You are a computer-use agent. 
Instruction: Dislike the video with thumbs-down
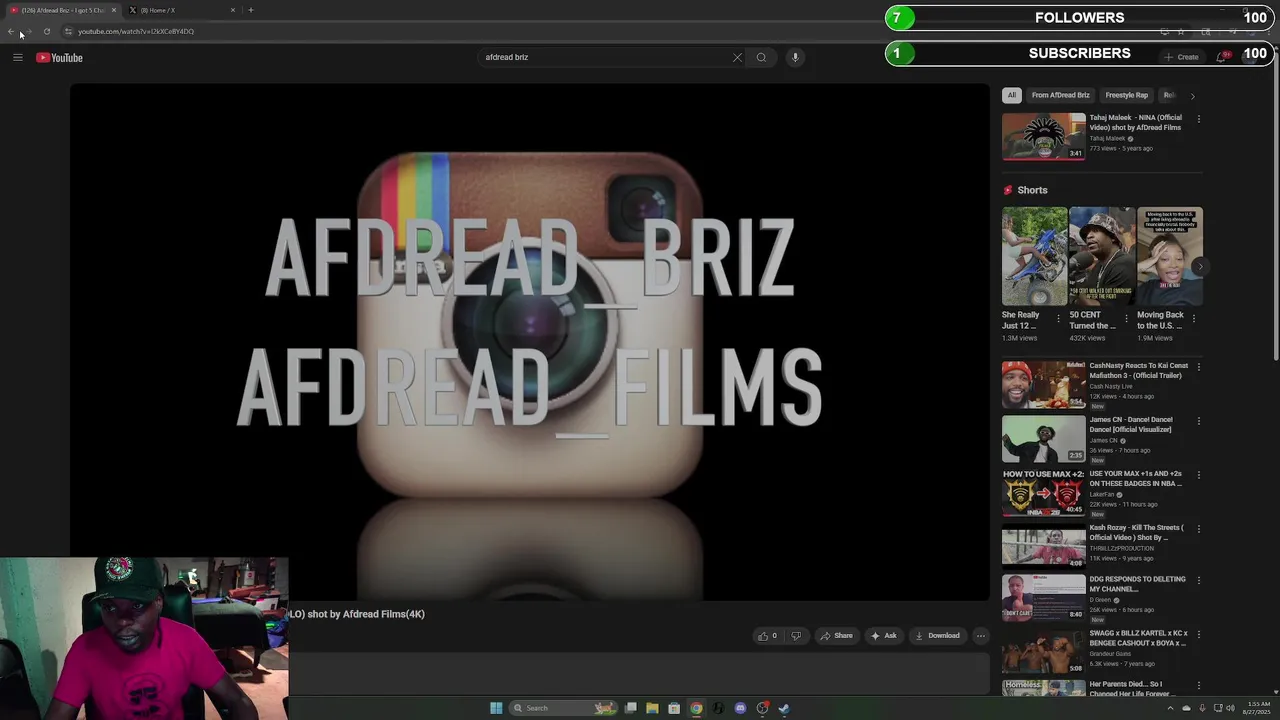pyautogui.click(x=796, y=636)
